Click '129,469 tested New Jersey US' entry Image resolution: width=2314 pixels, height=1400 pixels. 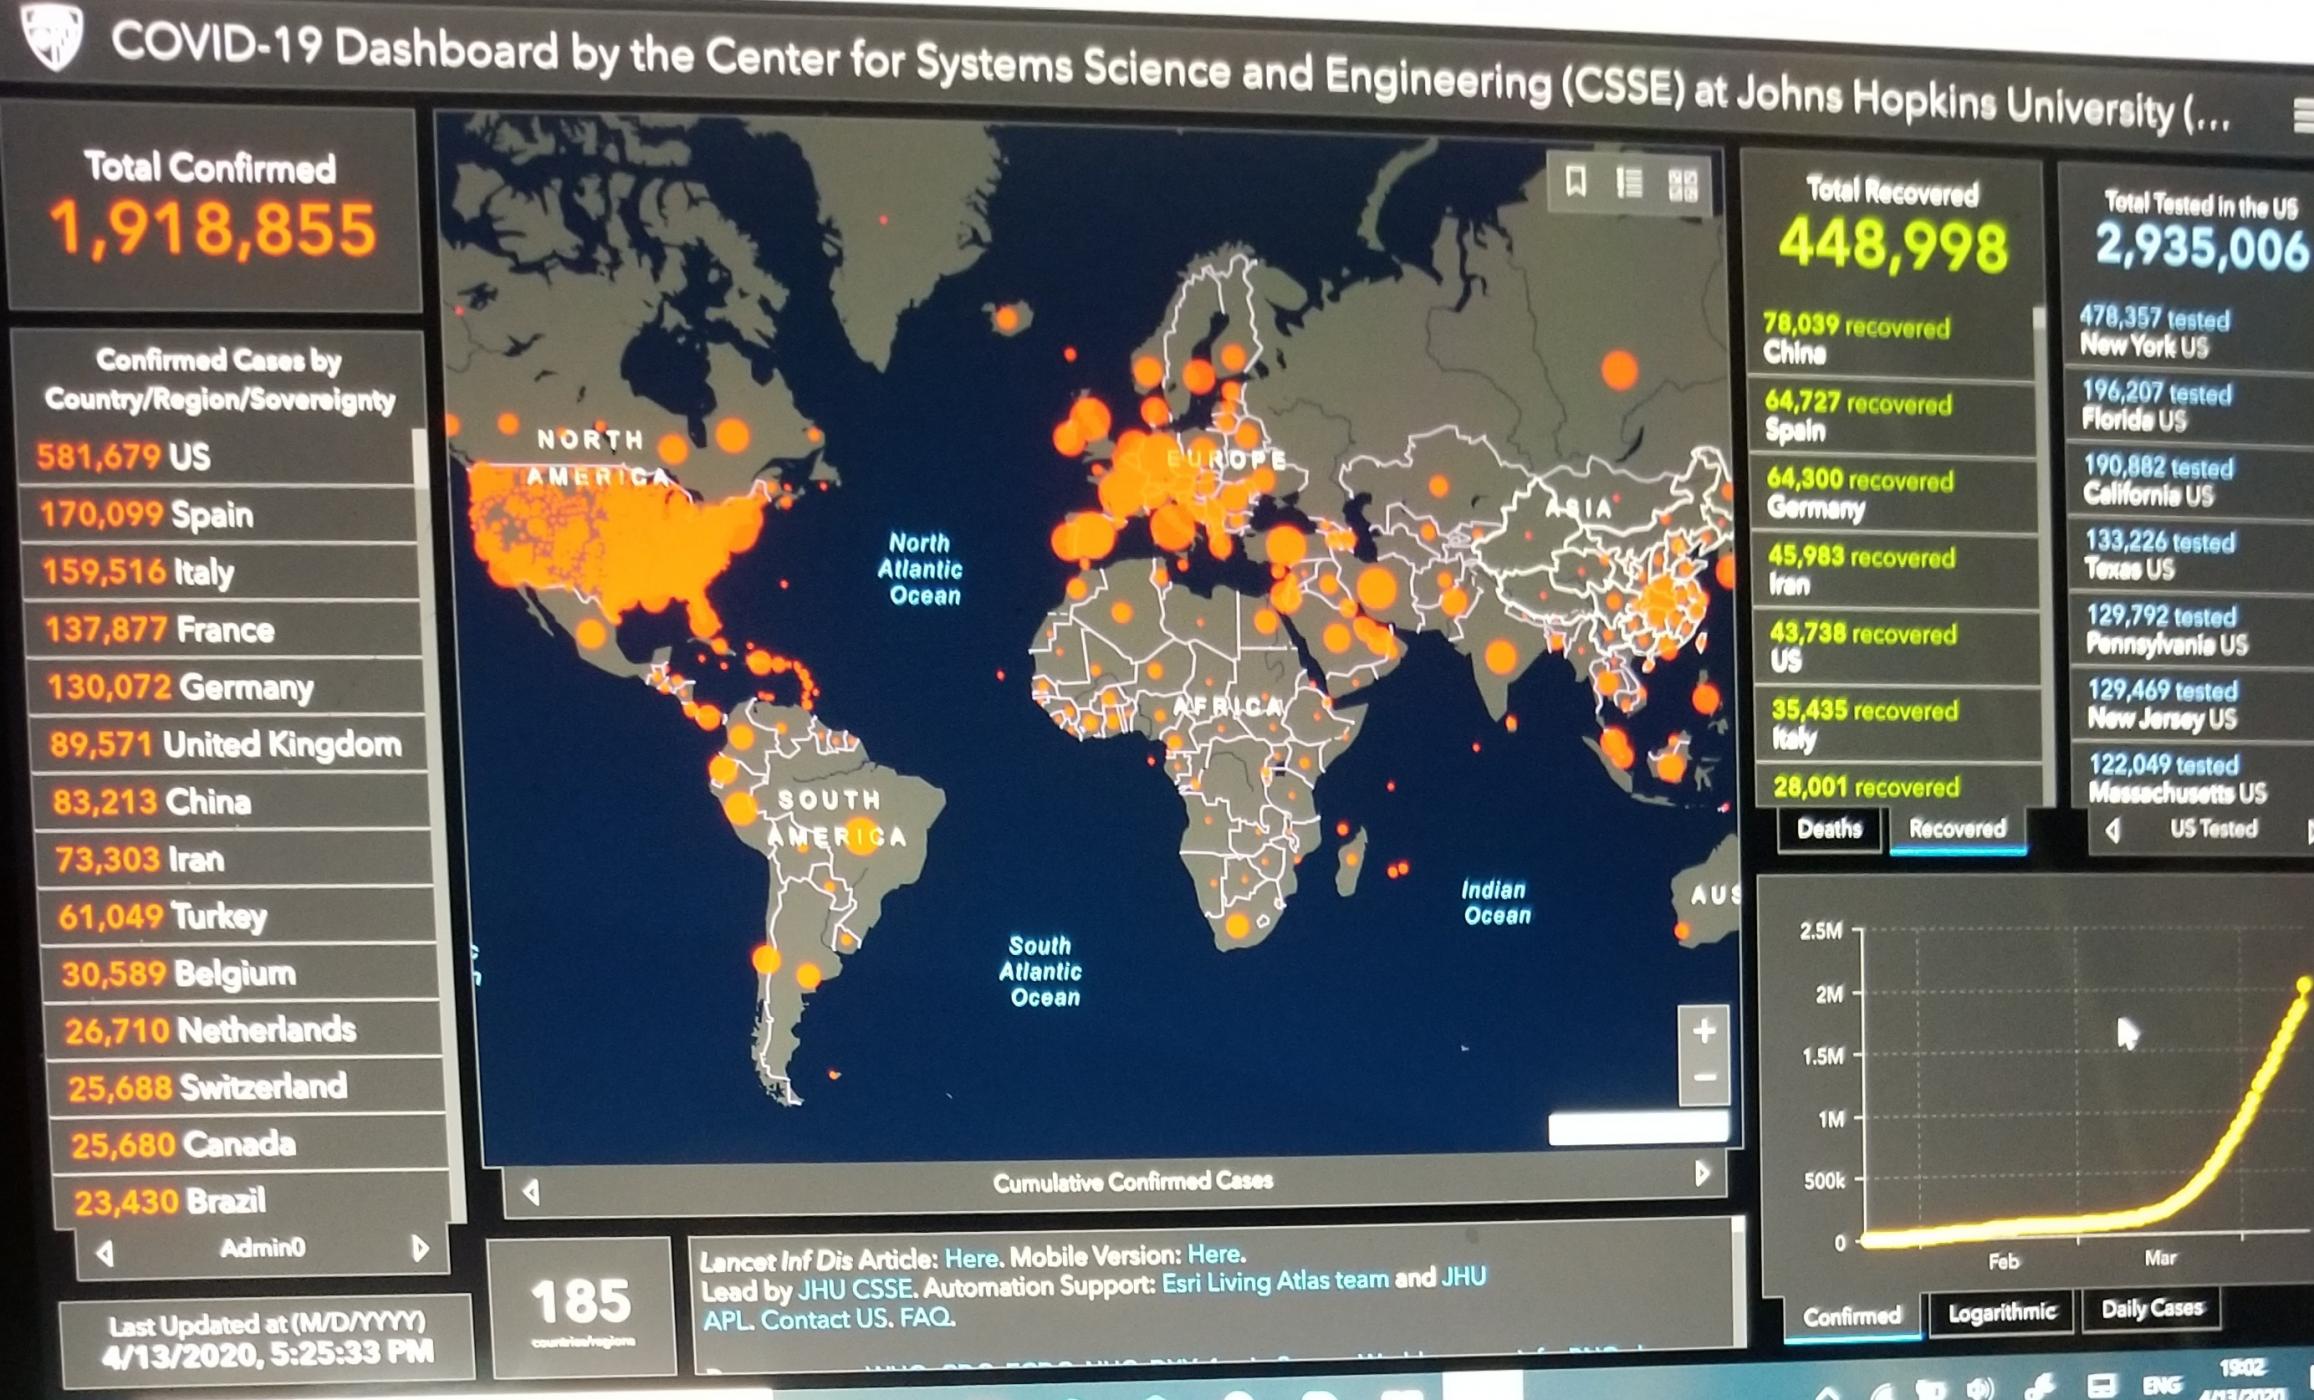pyautogui.click(x=2195, y=703)
